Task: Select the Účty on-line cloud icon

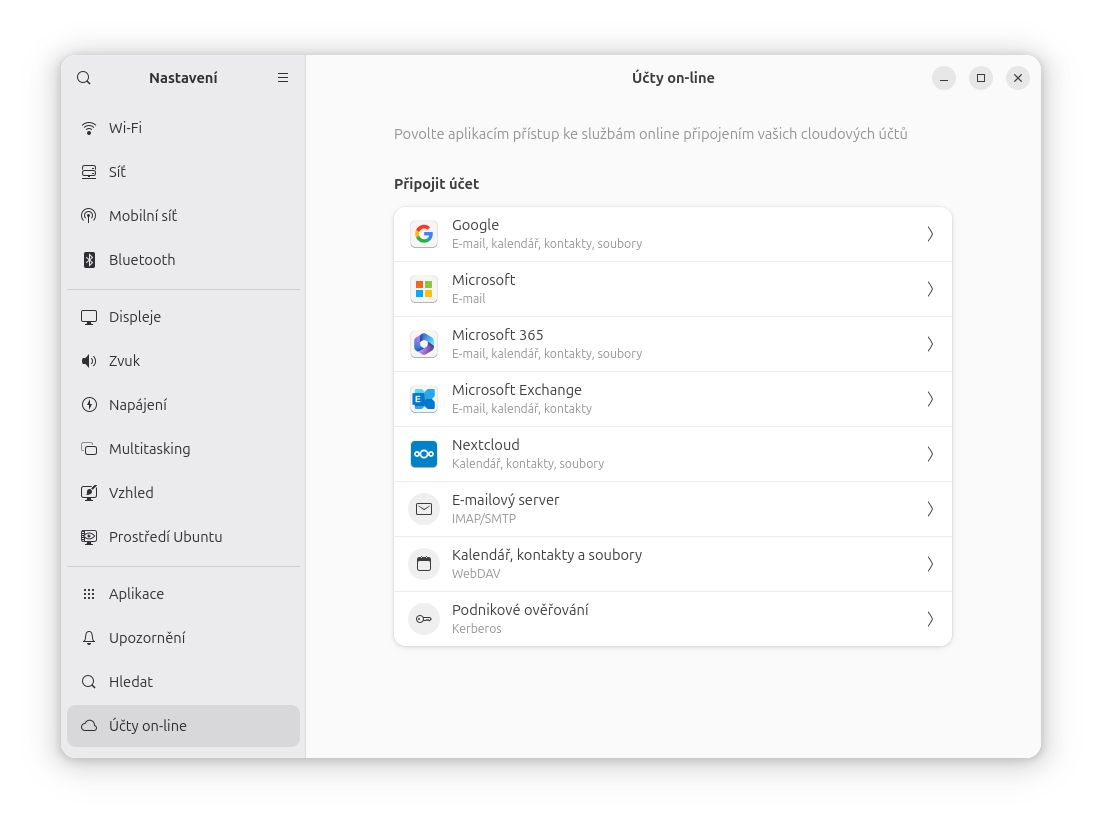Action: (89, 726)
